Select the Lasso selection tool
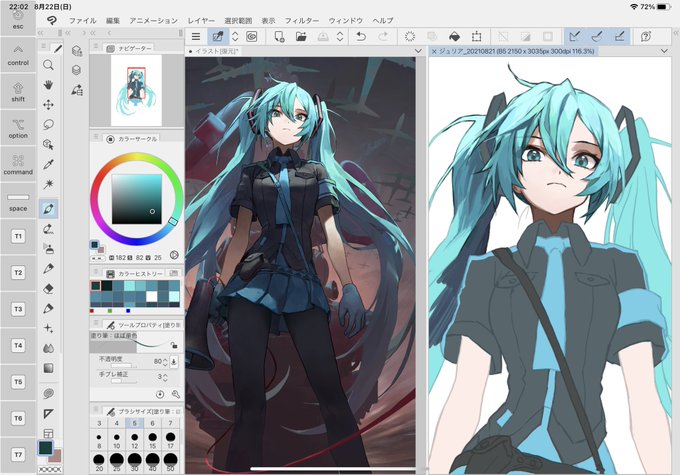680x475 pixels. click(x=48, y=124)
